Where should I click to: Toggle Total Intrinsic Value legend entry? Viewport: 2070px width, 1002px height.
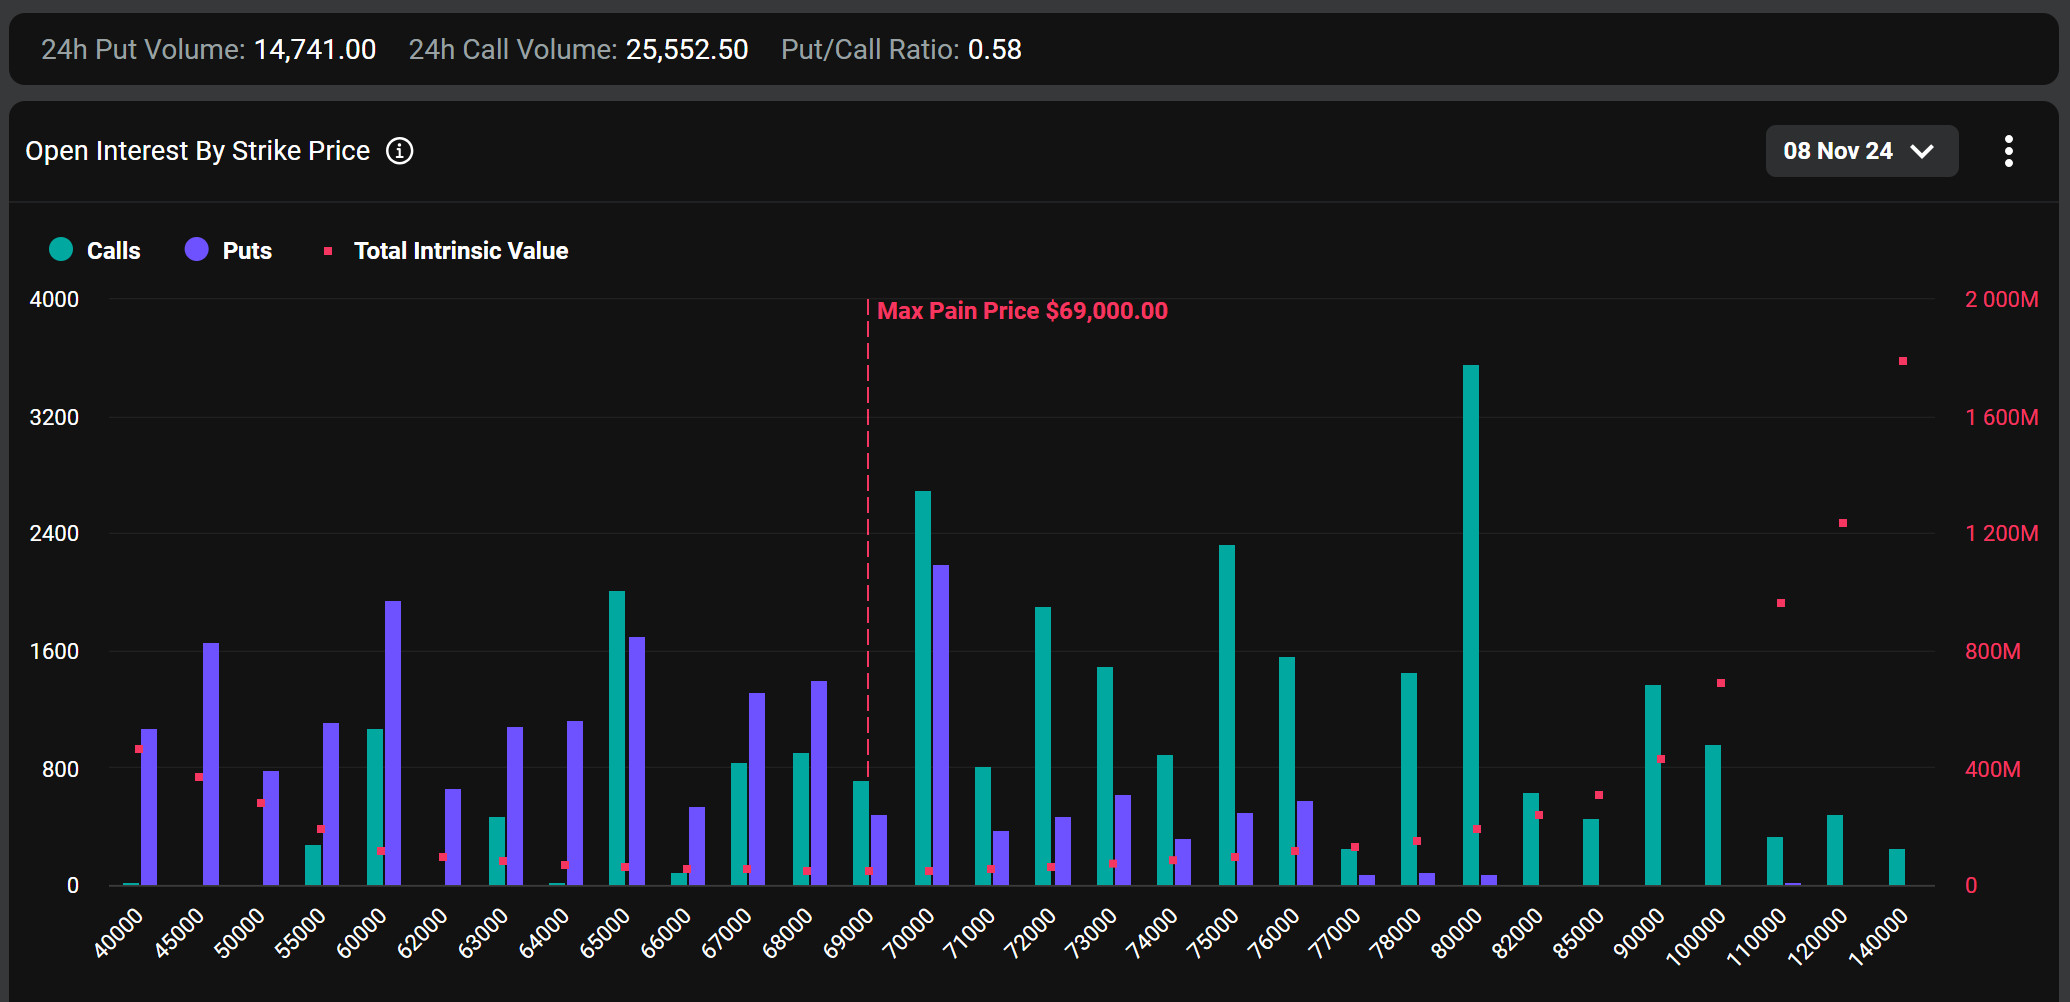click(446, 251)
